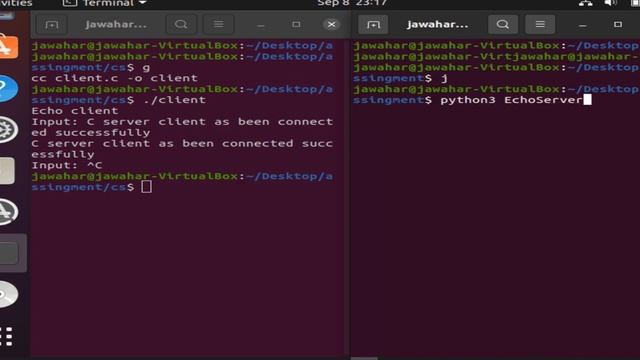
Task: Click the right terminal title 'jawahar...'
Action: [x=438, y=24]
